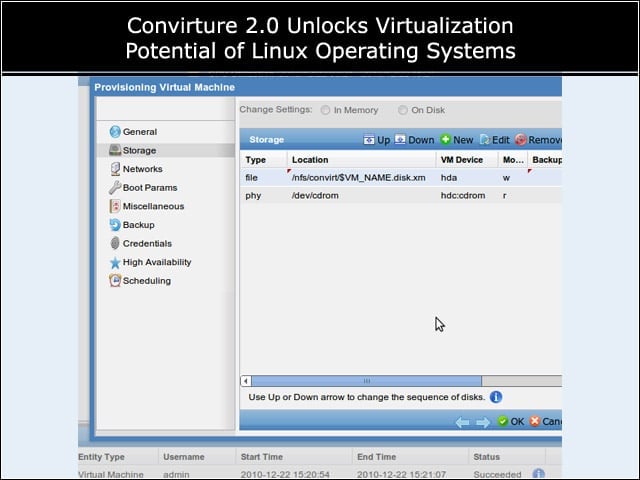Viewport: 640px width, 480px height.
Task: Click the Credentials fingerprint icon
Action: [x=115, y=243]
